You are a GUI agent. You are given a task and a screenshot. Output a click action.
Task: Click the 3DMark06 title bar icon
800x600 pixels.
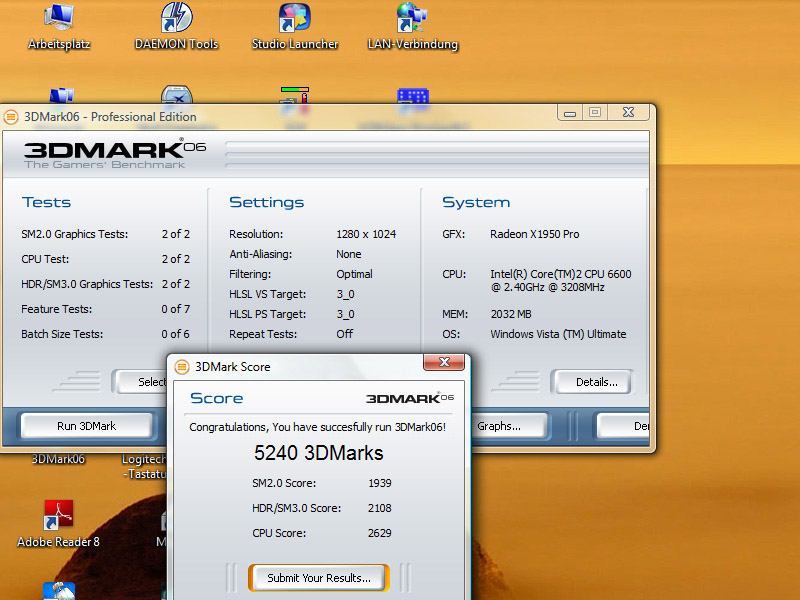11,117
